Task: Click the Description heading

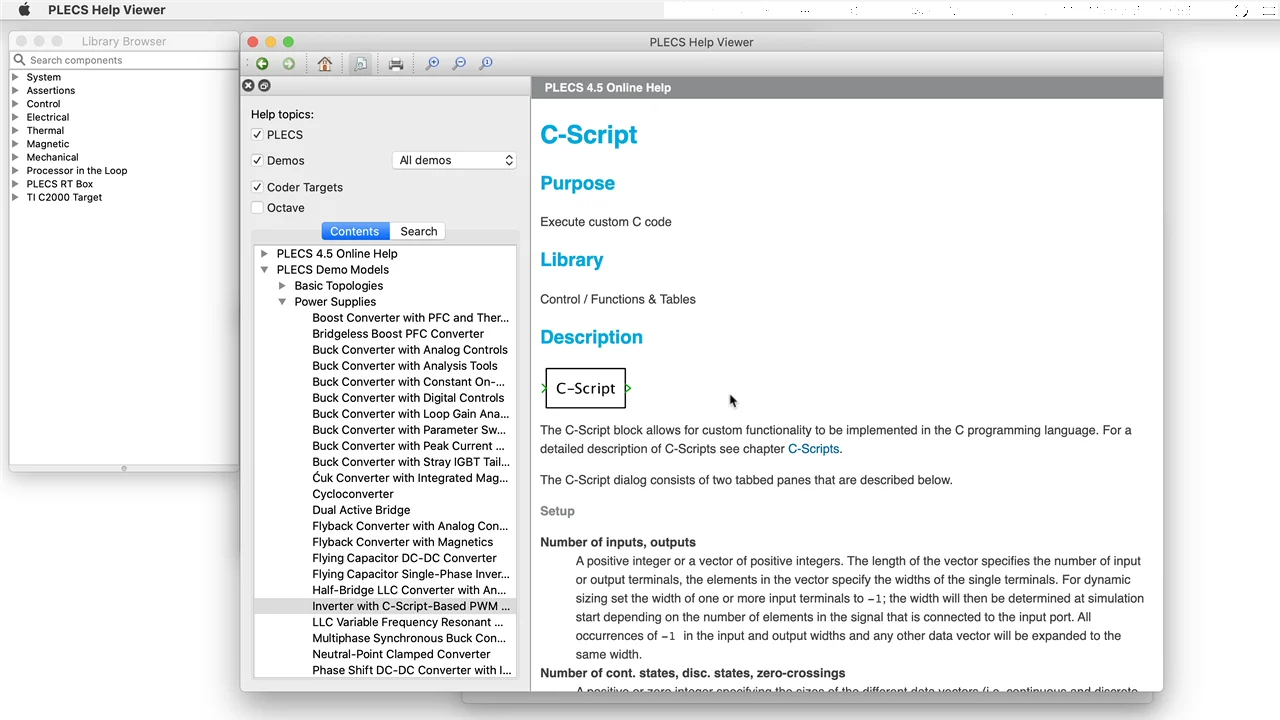Action: [x=591, y=337]
